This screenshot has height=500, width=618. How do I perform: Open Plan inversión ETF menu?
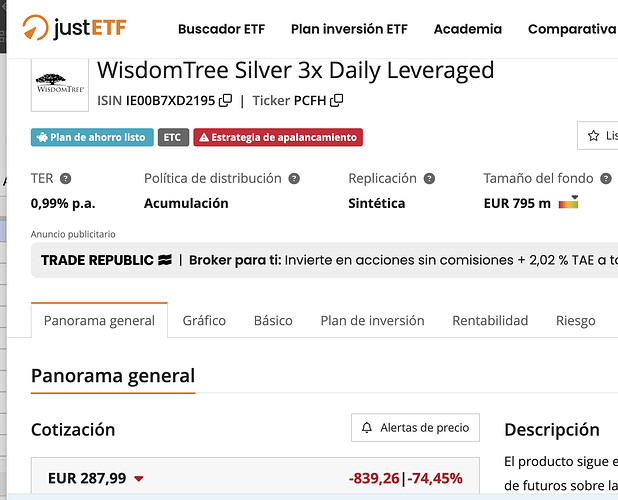click(x=349, y=29)
